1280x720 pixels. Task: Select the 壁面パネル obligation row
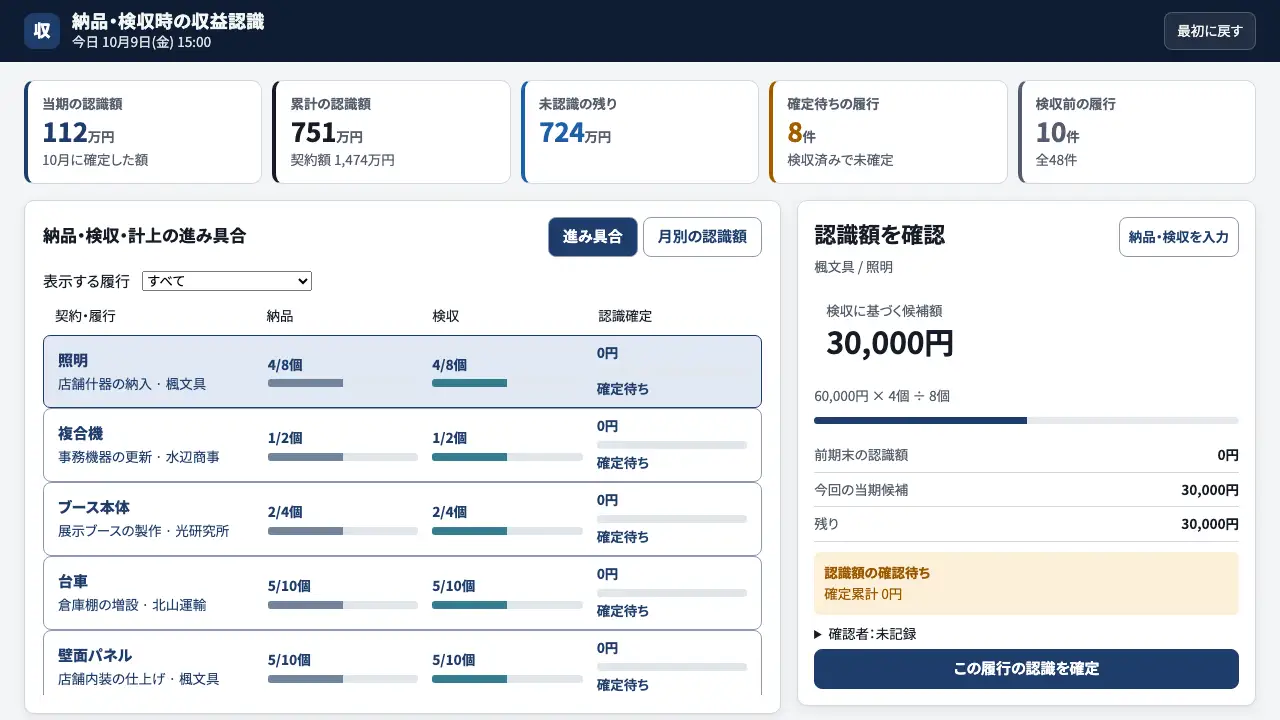point(402,663)
